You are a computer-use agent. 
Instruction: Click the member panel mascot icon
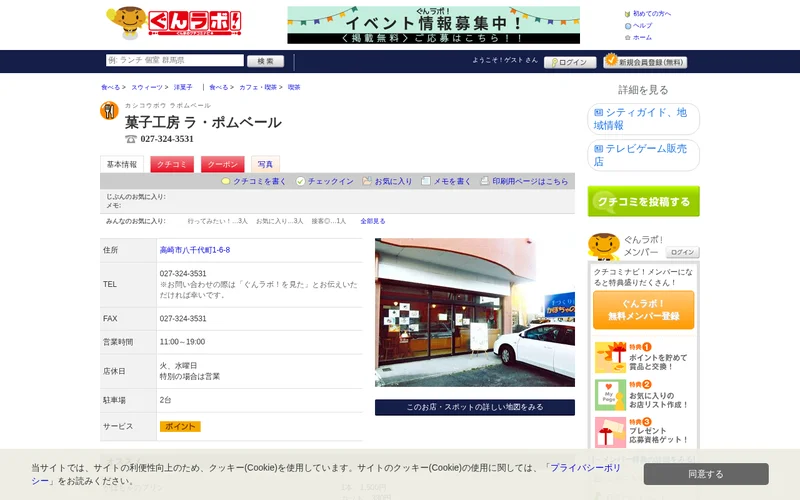604,246
